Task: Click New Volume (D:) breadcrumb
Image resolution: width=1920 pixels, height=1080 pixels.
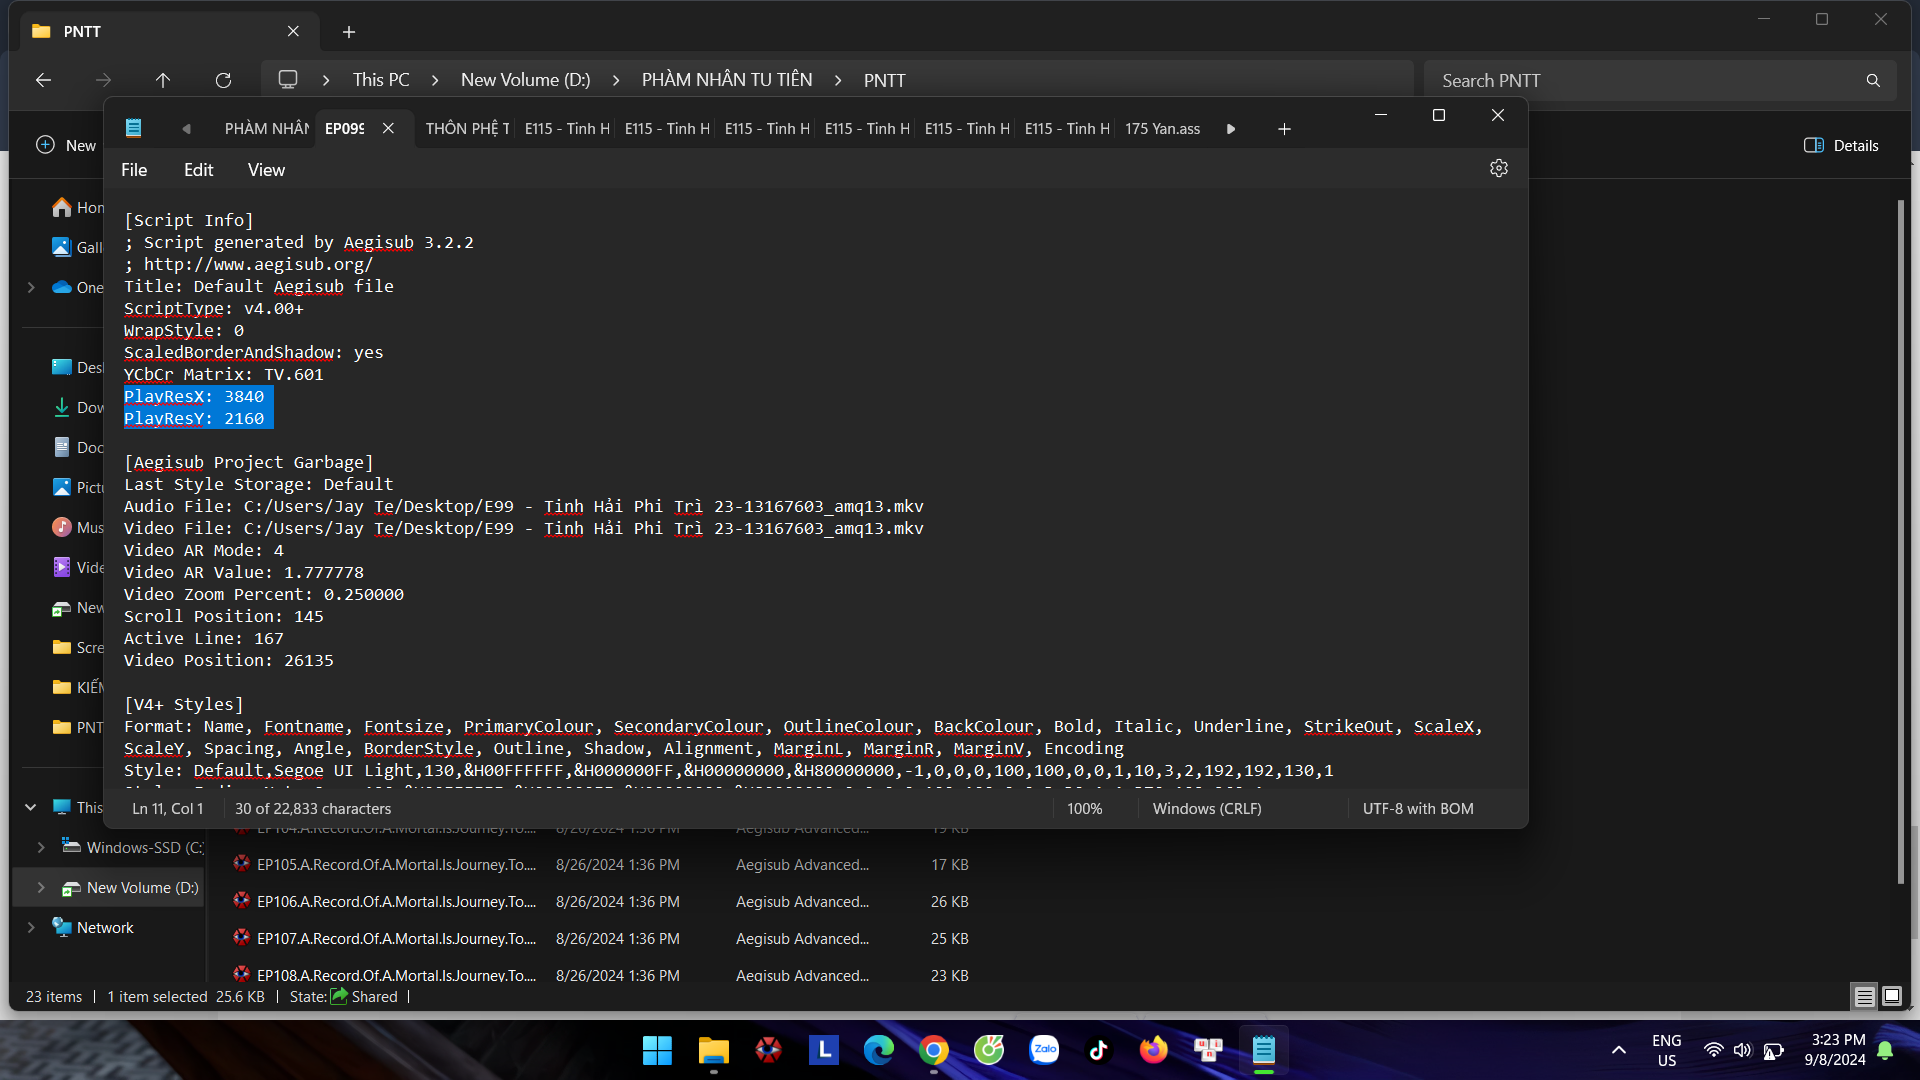Action: 525,80
